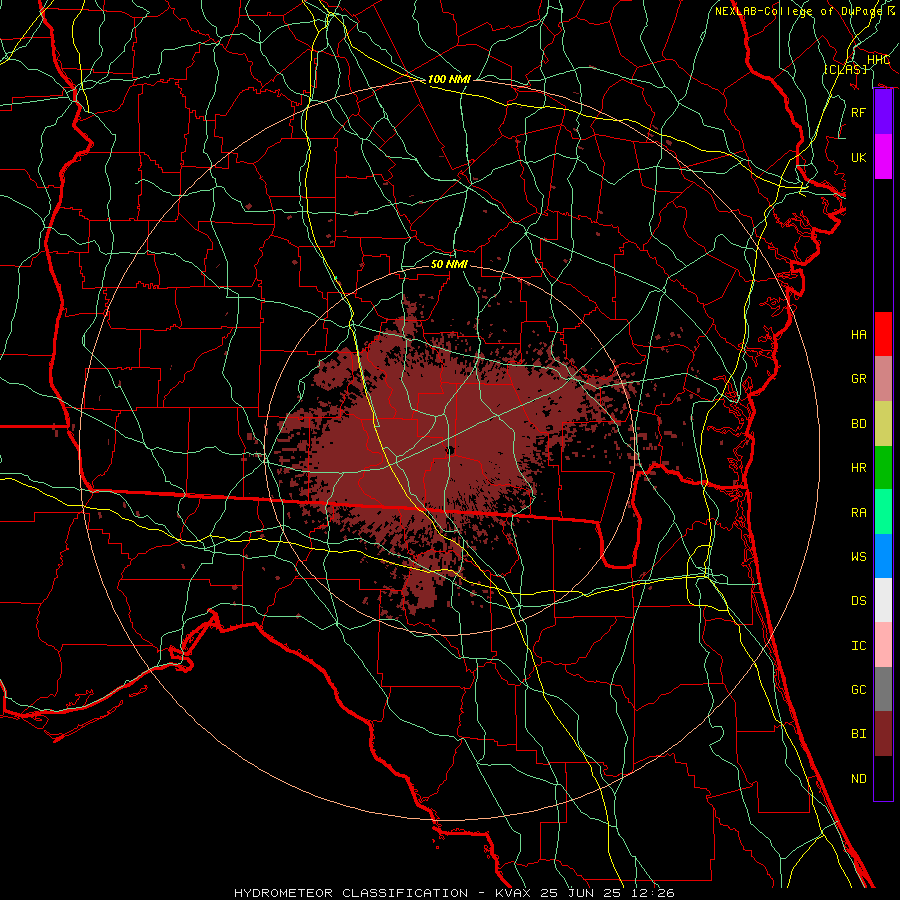
Task: Click the light pink IC legend swatch
Action: point(883,645)
